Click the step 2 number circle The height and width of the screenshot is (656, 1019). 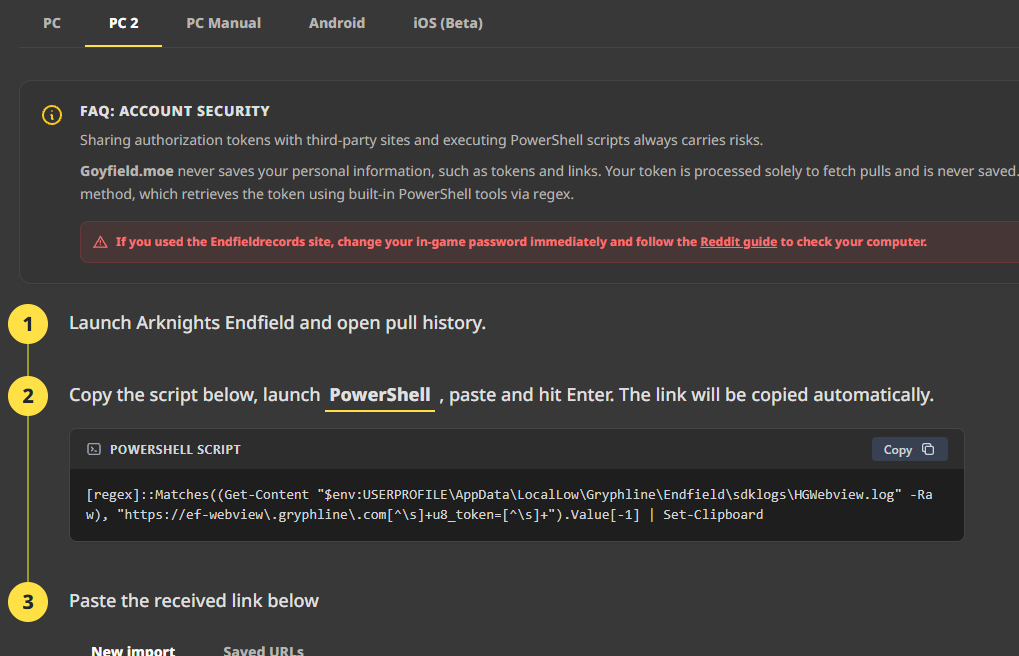(x=28, y=396)
